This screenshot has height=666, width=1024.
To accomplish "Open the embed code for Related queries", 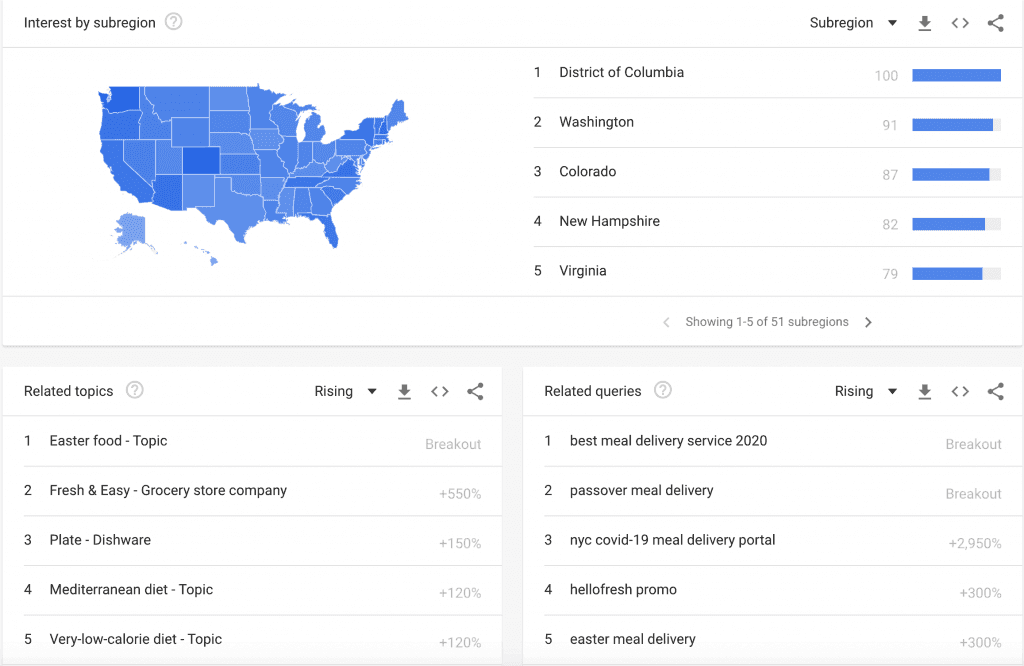I will tap(960, 391).
